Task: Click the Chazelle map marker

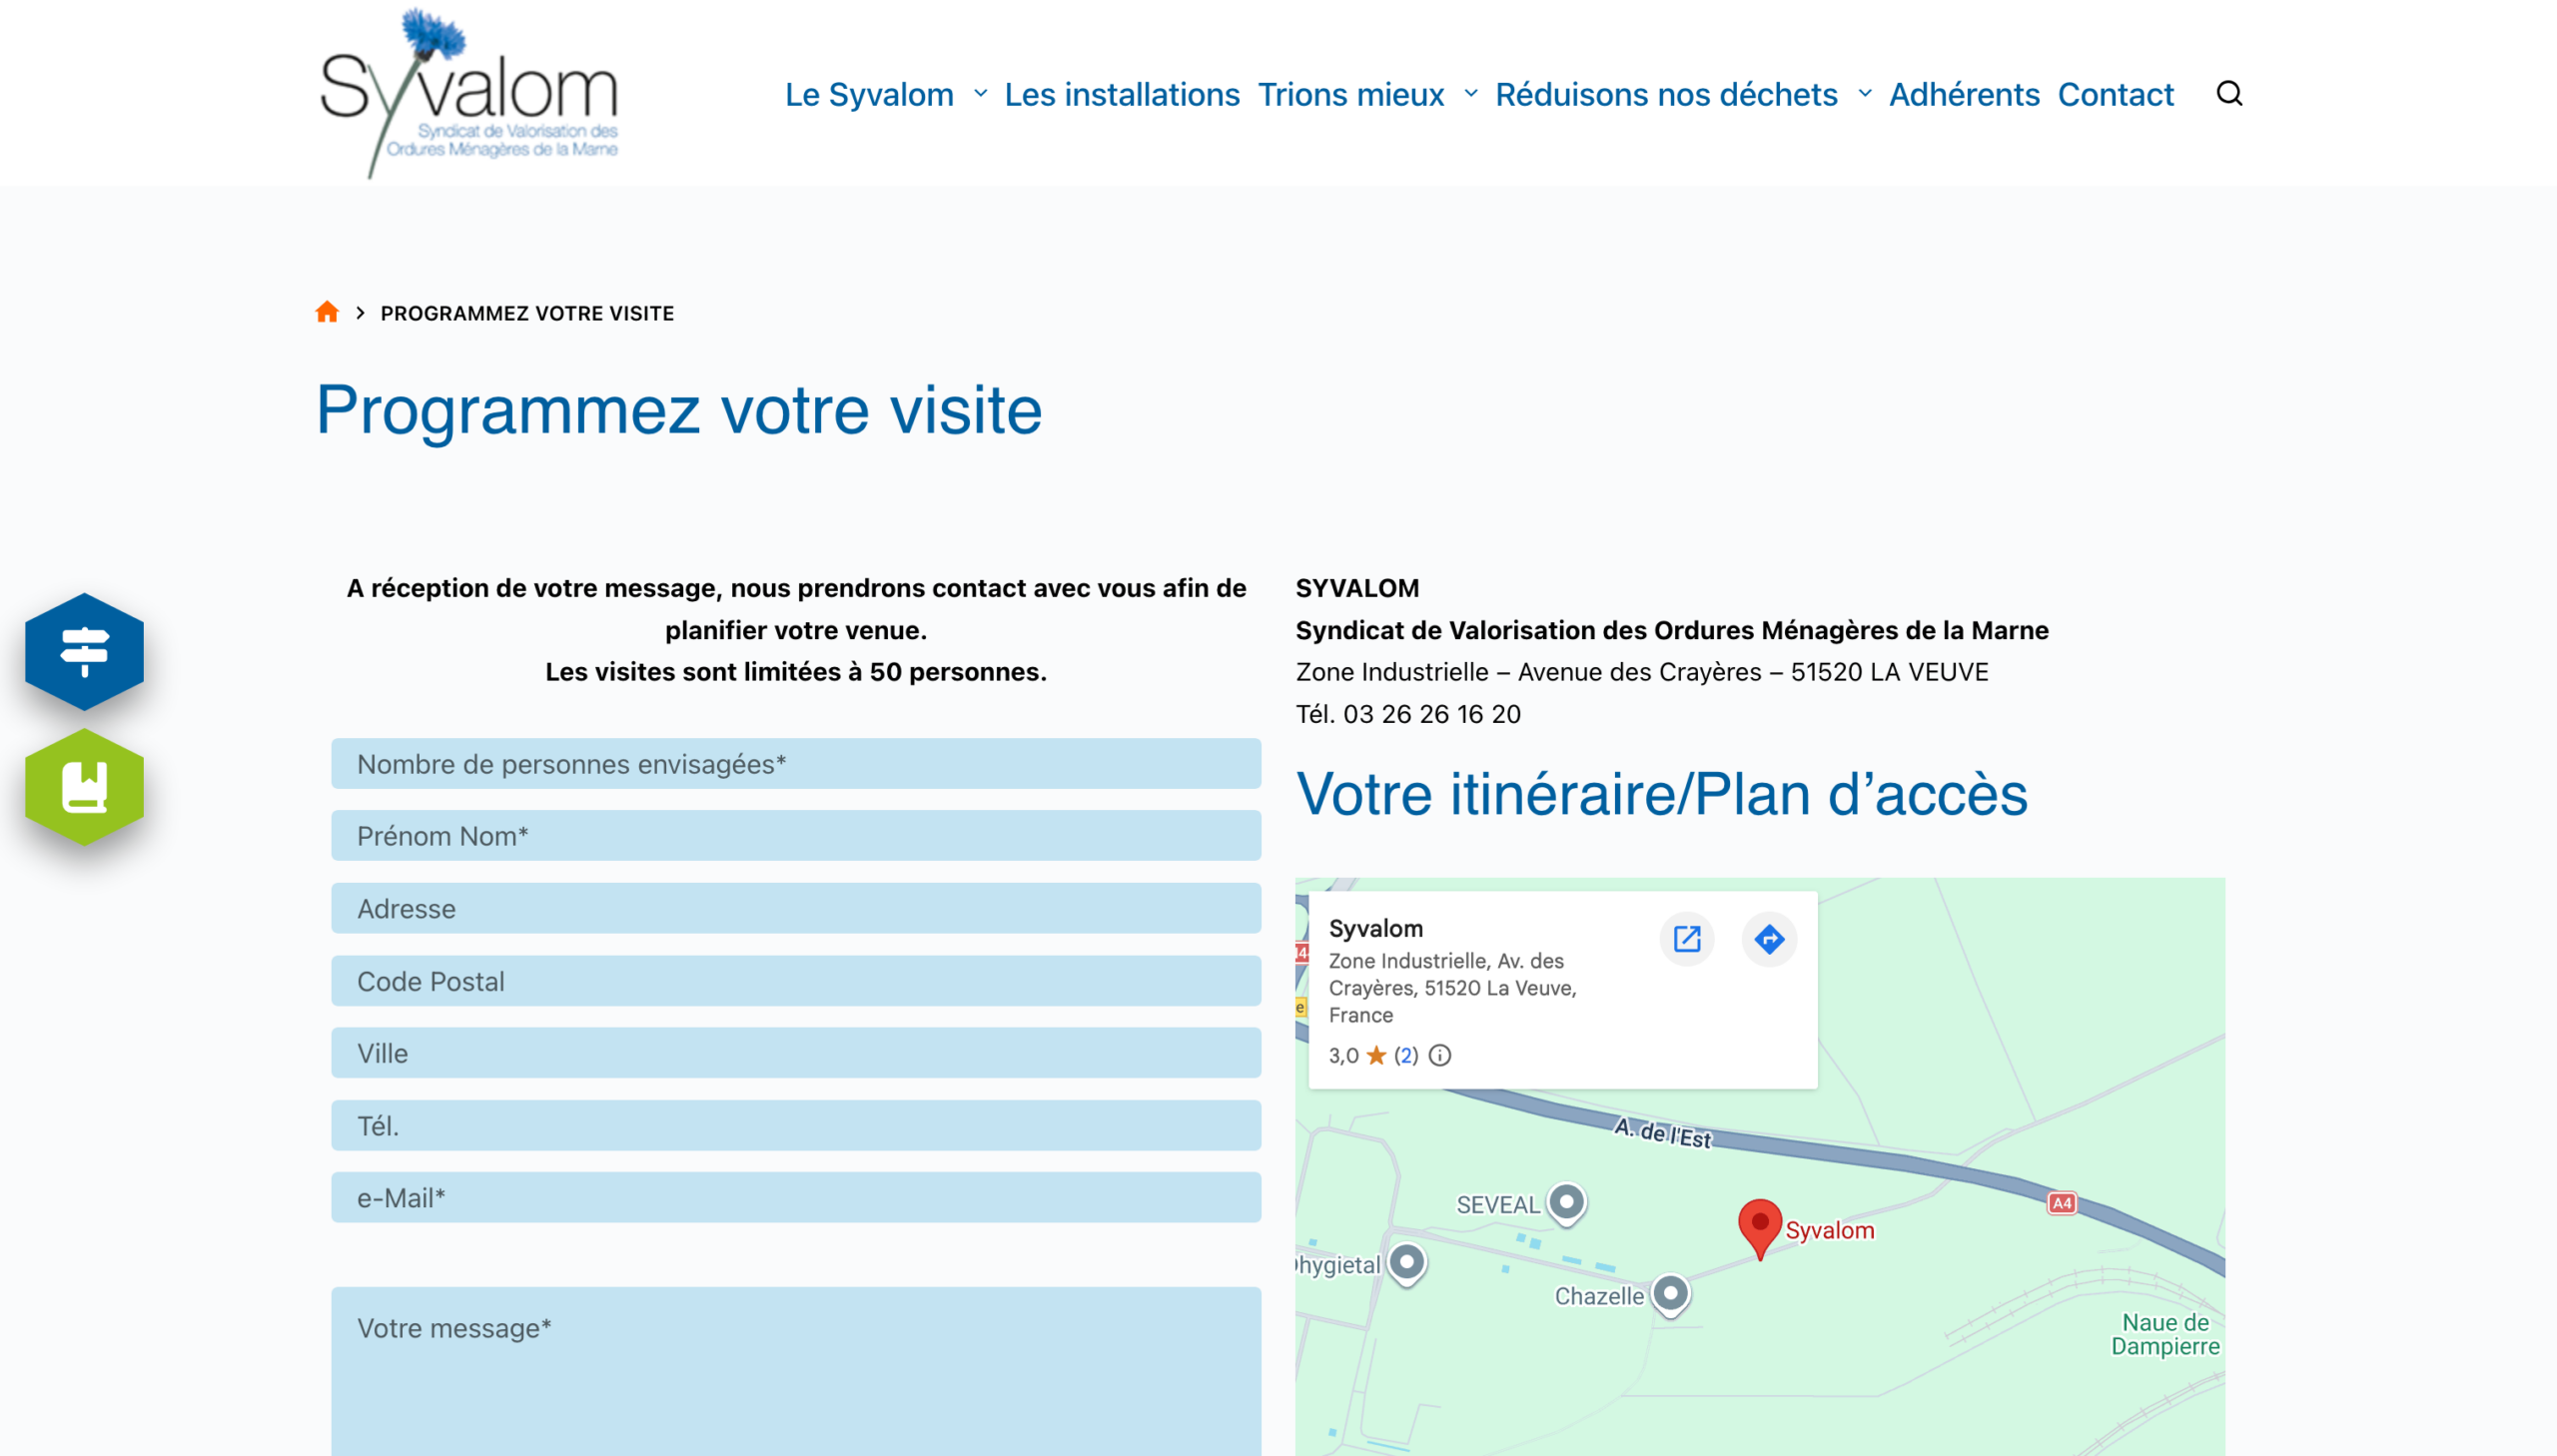Action: pyautogui.click(x=1670, y=1294)
